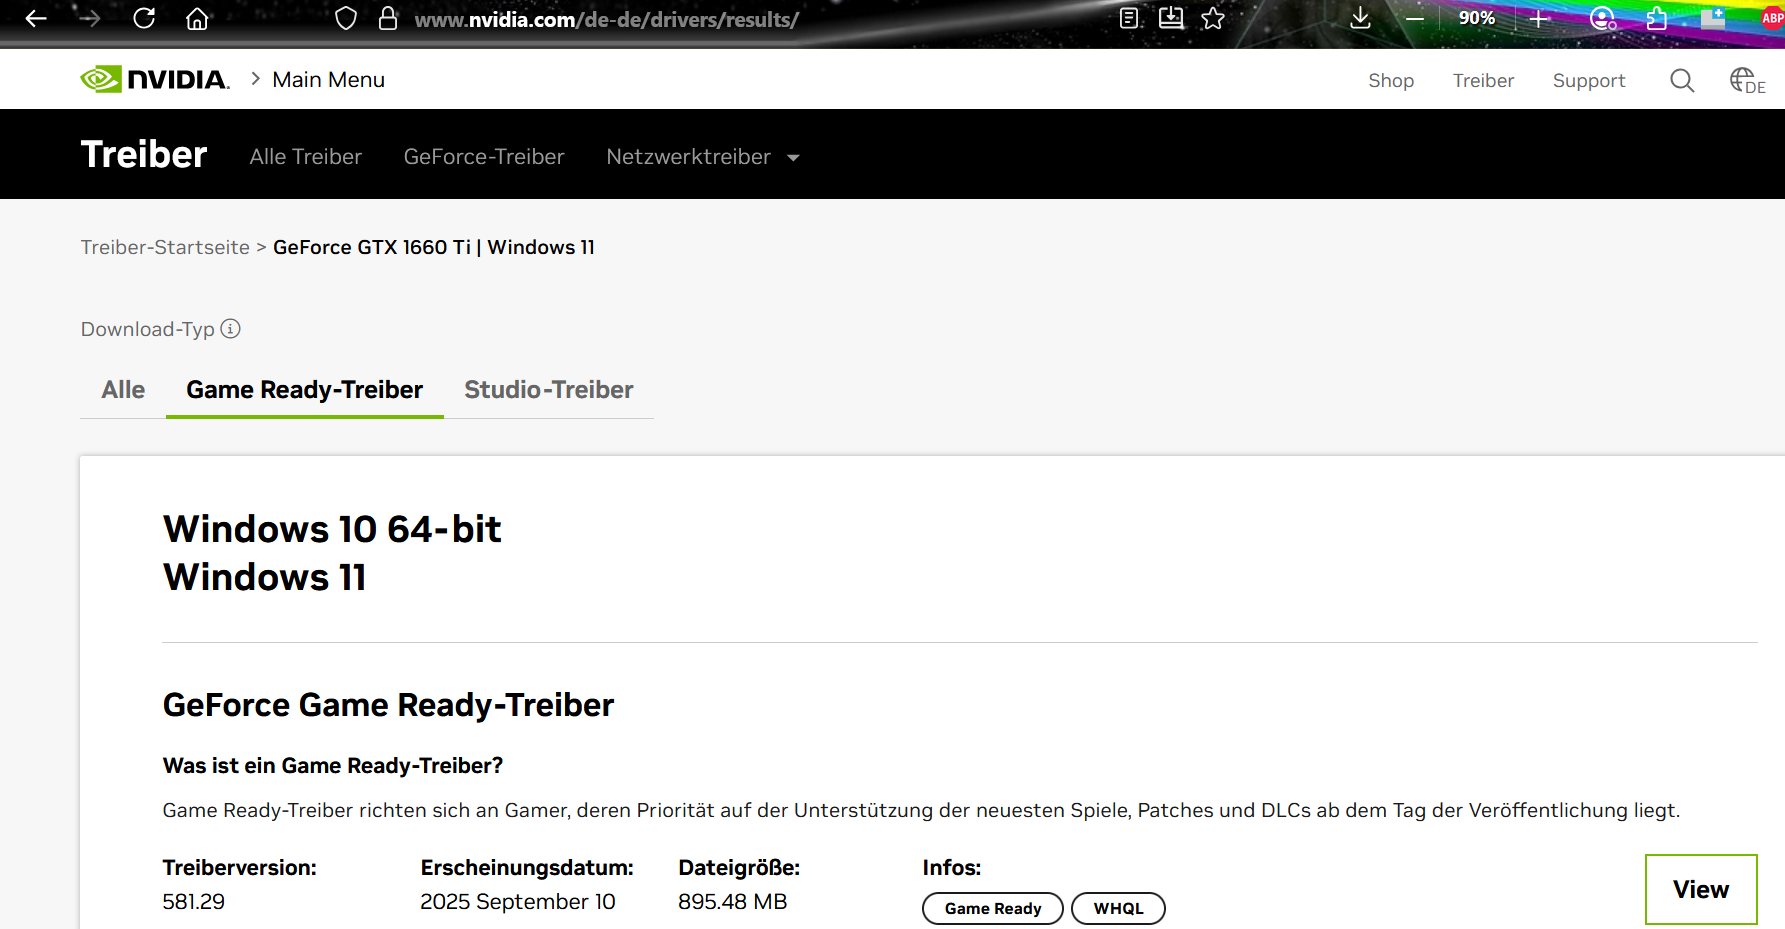1785x929 pixels.
Task: Click the browser forward arrow
Action: point(90,19)
